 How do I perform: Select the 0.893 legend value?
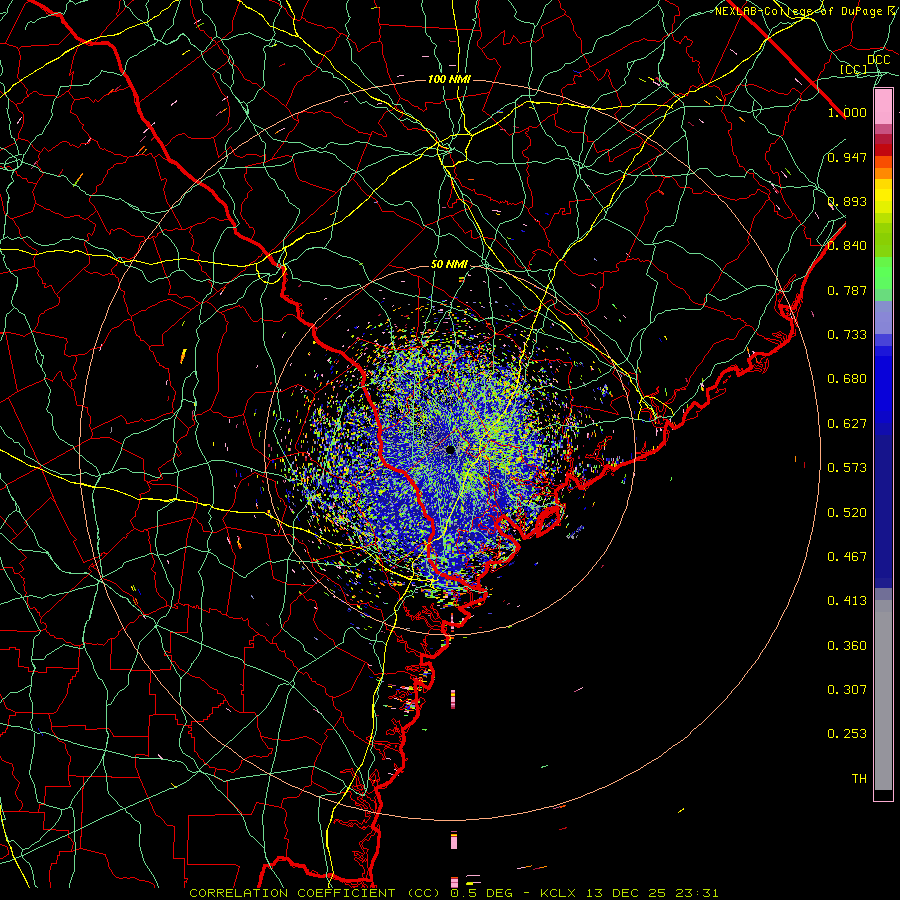pyautogui.click(x=847, y=201)
